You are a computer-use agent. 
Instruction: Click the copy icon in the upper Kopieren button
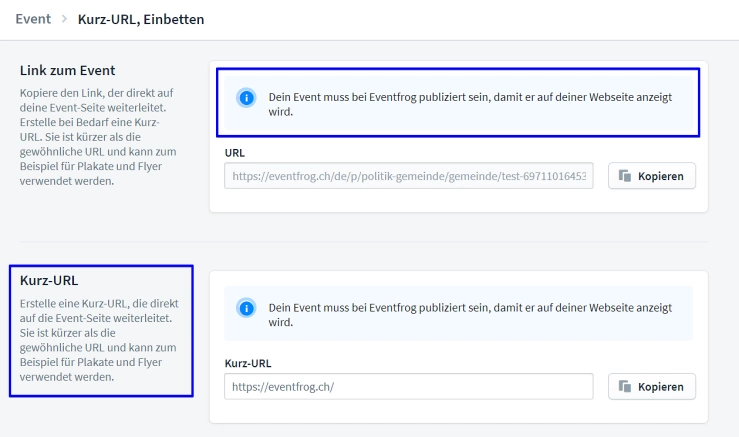point(625,176)
